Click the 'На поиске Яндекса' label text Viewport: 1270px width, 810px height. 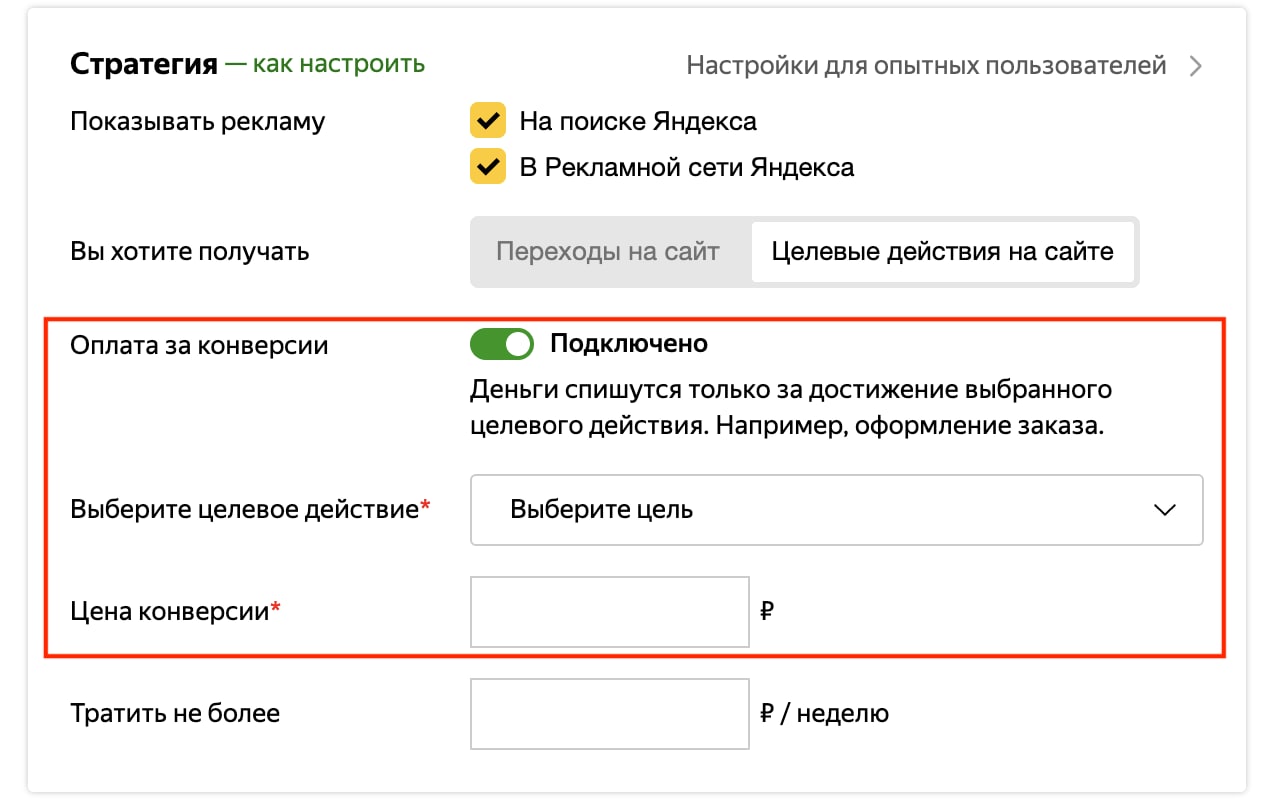point(638,122)
